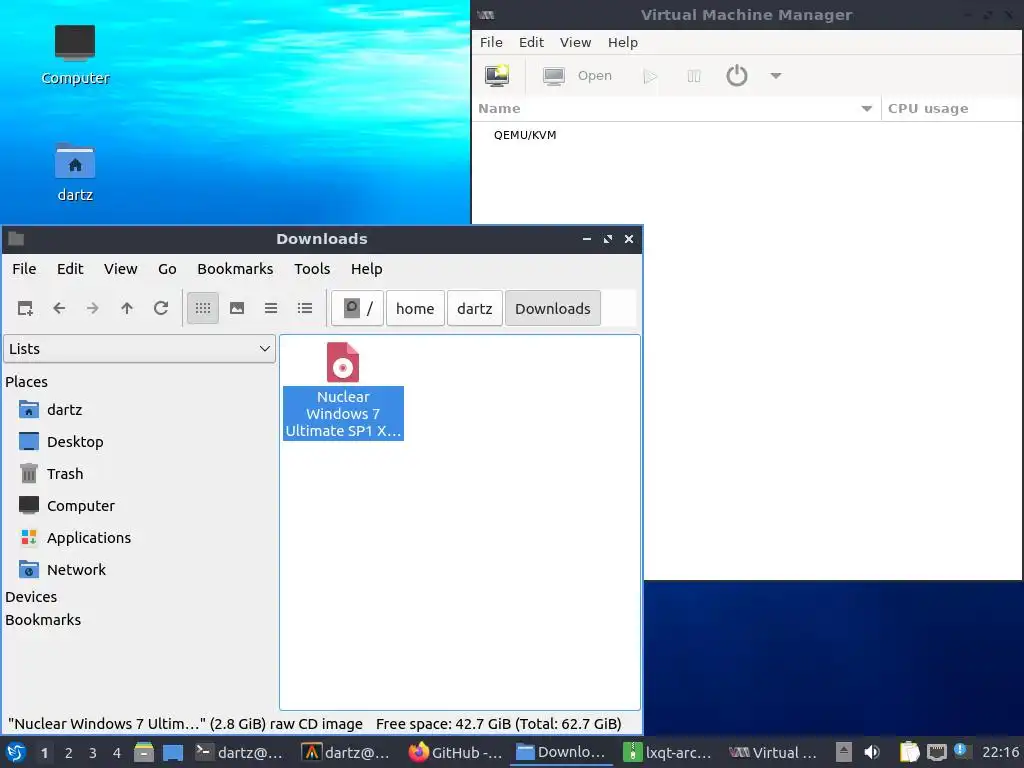Launch file manager from the panel quicklaunch

coord(144,753)
